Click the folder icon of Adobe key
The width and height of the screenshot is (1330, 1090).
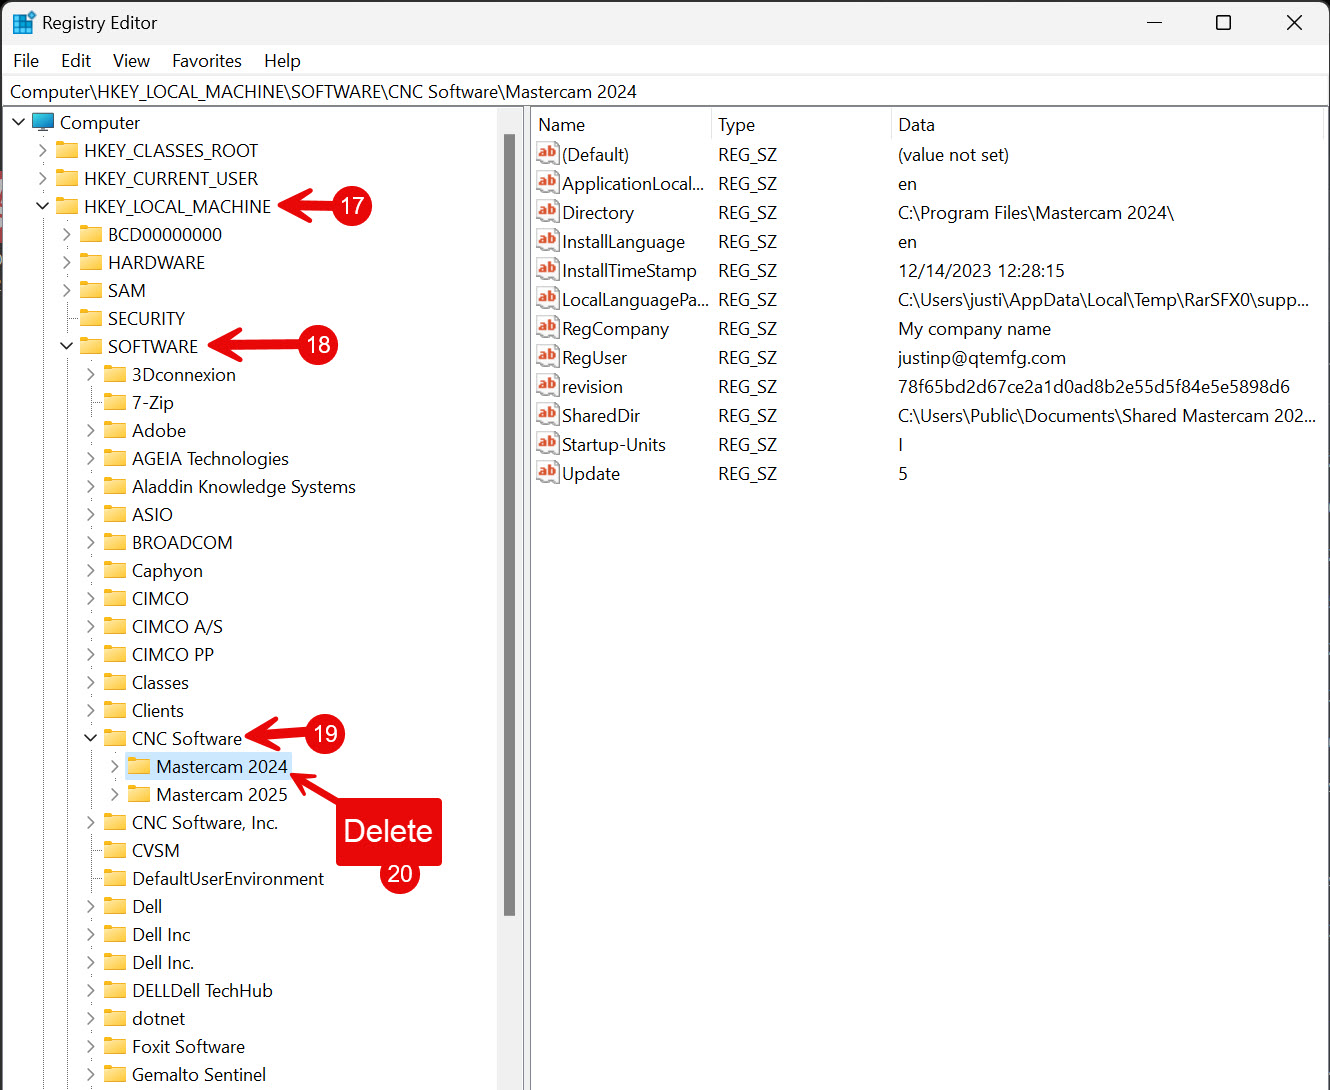click(115, 430)
